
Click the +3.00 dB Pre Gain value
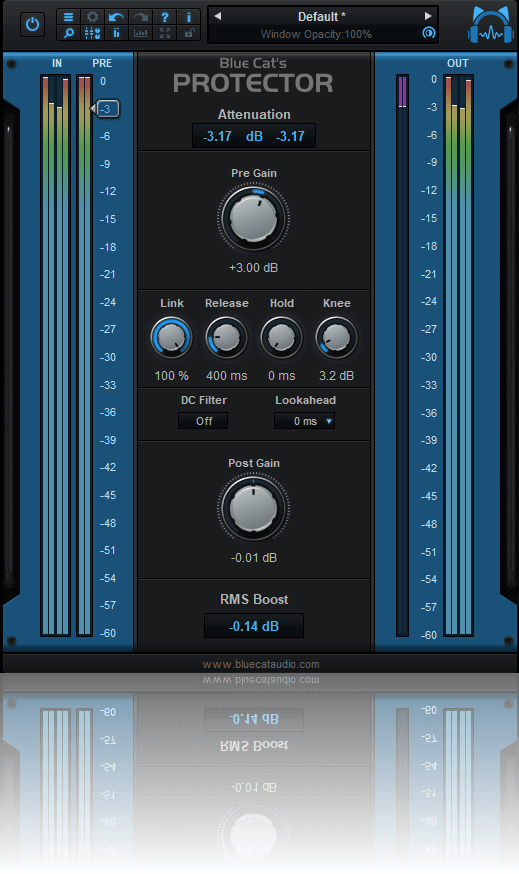(x=254, y=268)
